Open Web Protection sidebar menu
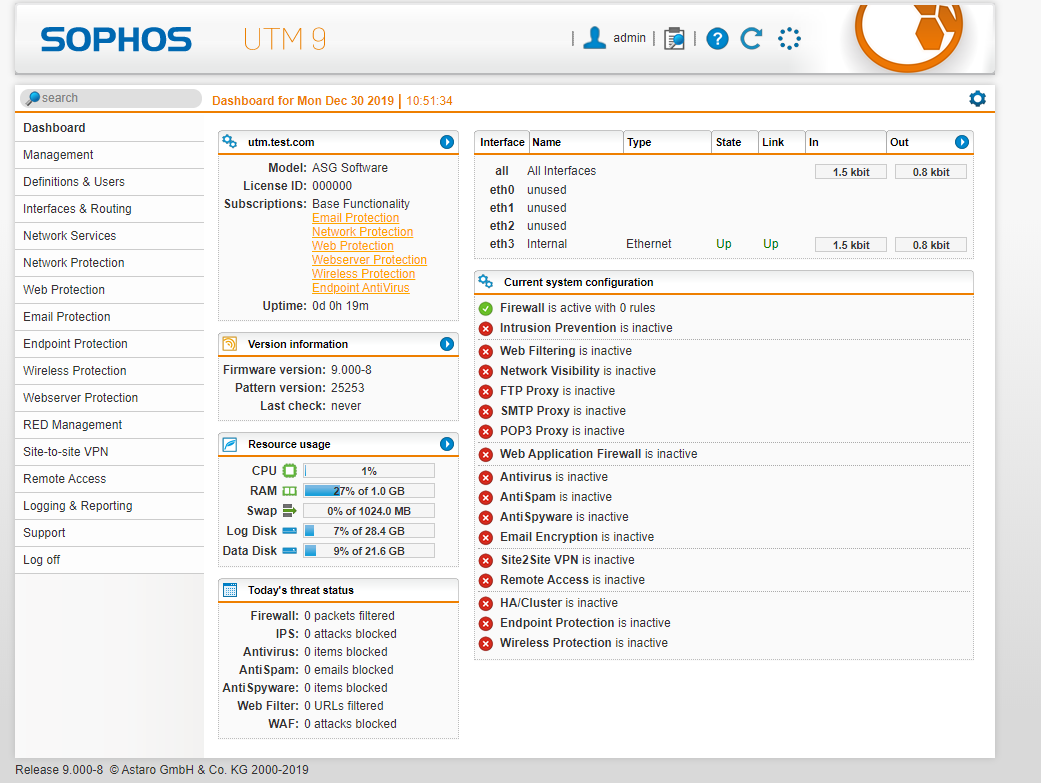Viewport: 1041px width, 783px height. [x=110, y=290]
